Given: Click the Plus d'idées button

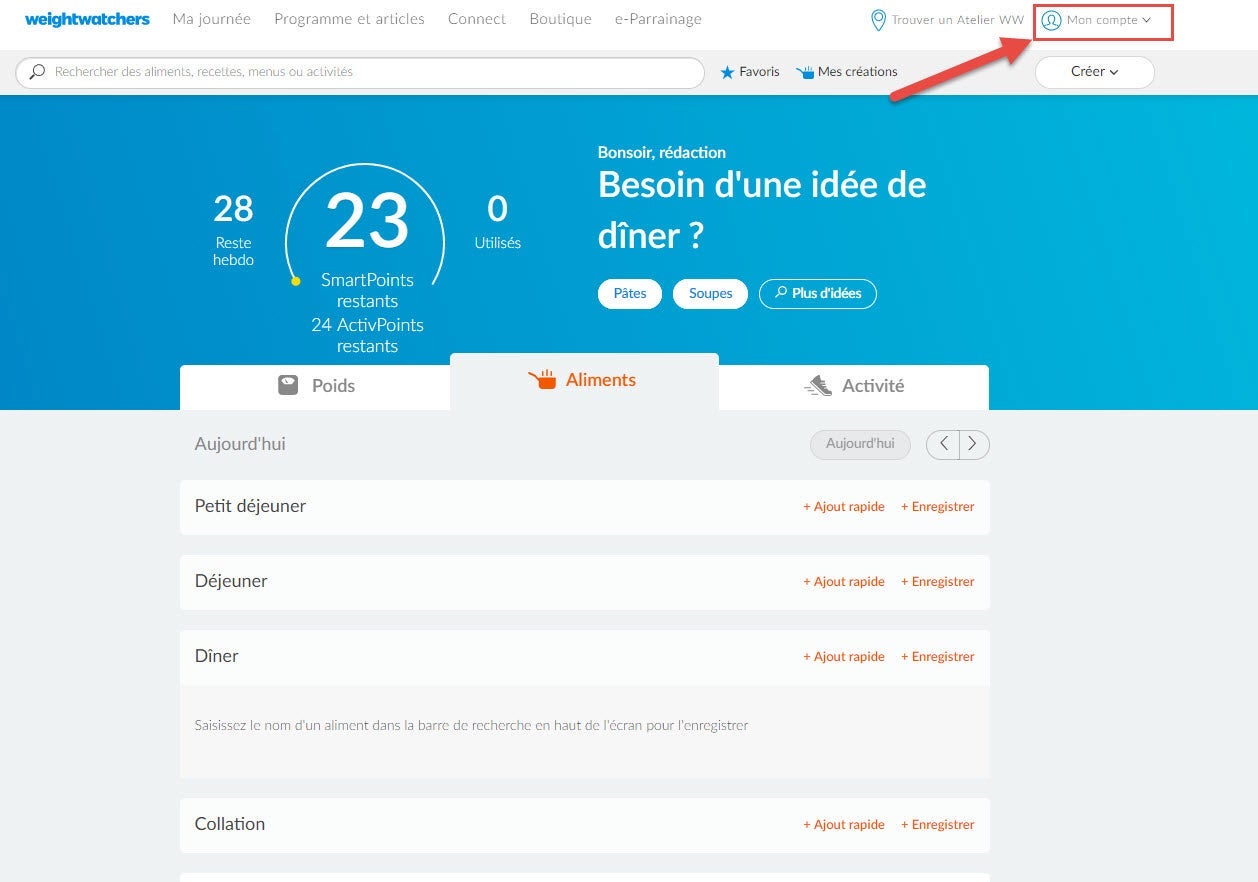Looking at the screenshot, I should point(818,294).
